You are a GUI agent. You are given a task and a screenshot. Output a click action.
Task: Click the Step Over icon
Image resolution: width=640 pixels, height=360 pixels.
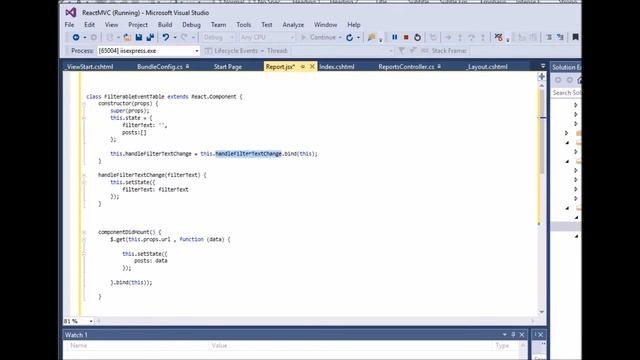(x=471, y=38)
